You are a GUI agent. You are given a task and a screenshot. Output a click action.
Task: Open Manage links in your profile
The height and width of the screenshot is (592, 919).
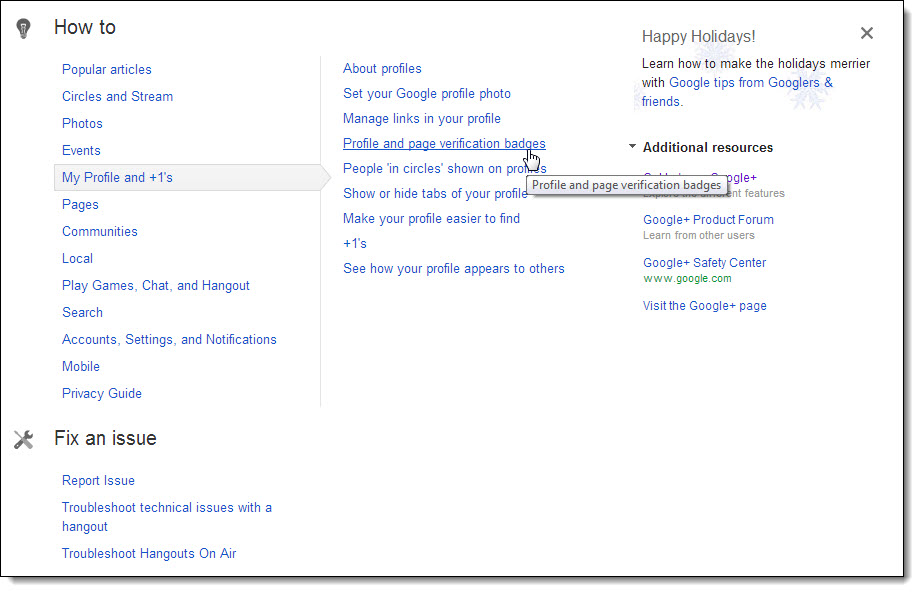(x=422, y=118)
